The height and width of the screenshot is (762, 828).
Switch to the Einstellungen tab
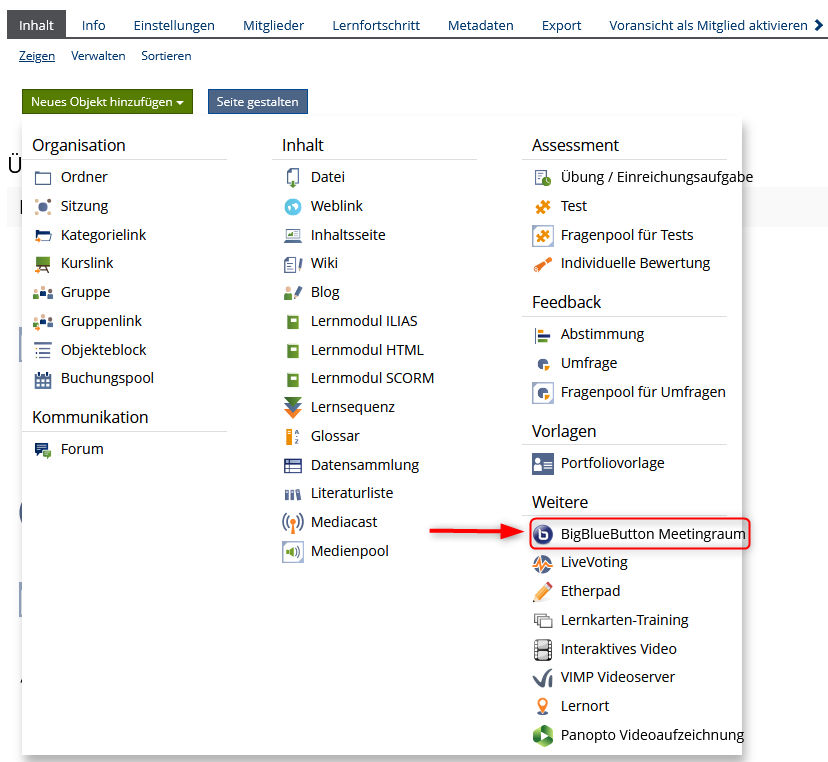coord(174,25)
